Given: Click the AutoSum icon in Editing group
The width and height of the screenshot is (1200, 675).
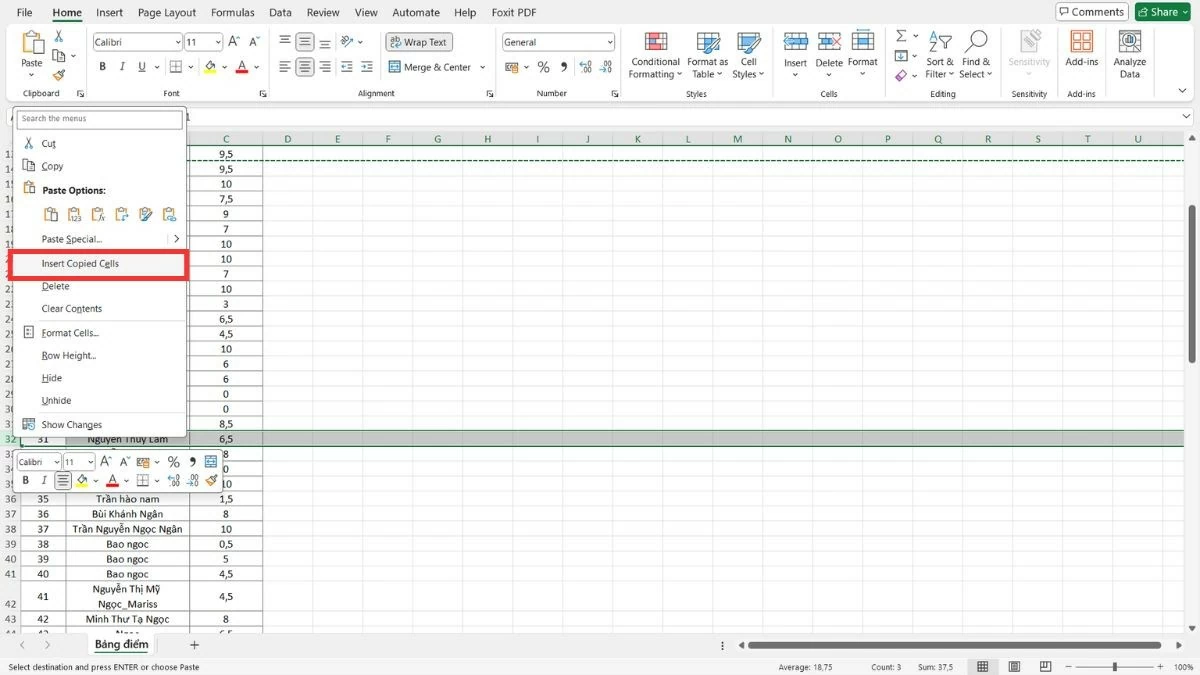Looking at the screenshot, I should 899,33.
